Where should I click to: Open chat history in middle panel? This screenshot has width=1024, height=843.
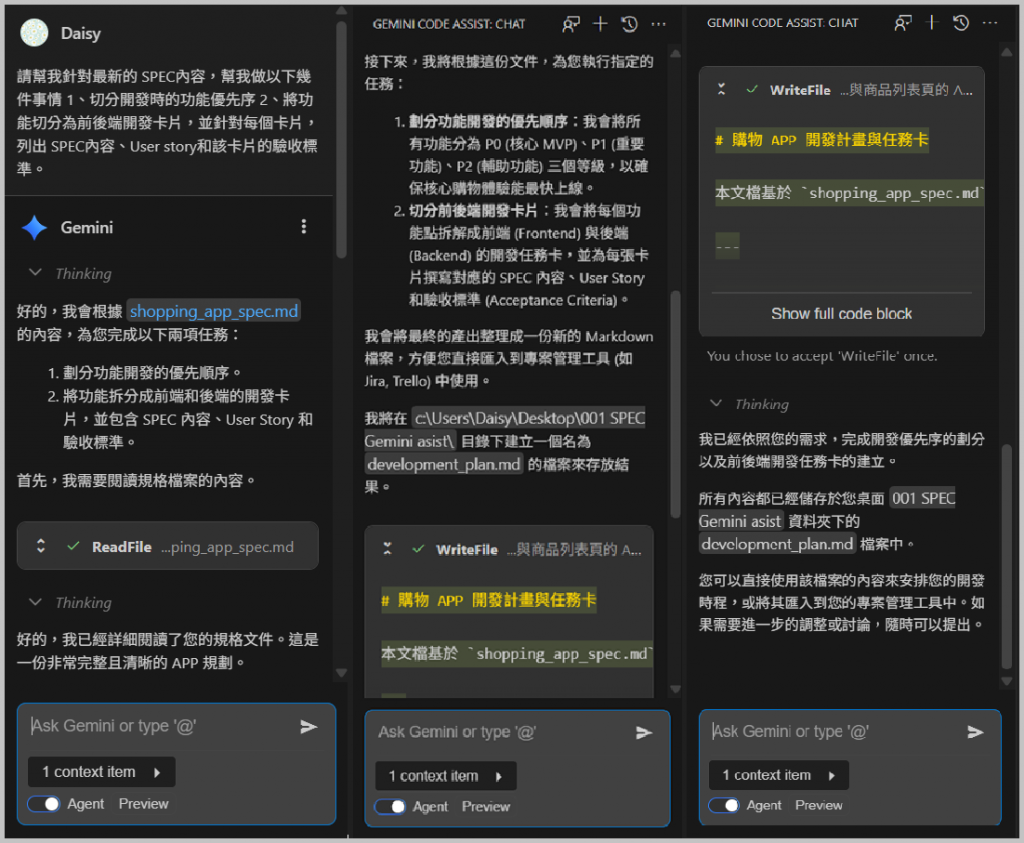pyautogui.click(x=630, y=24)
